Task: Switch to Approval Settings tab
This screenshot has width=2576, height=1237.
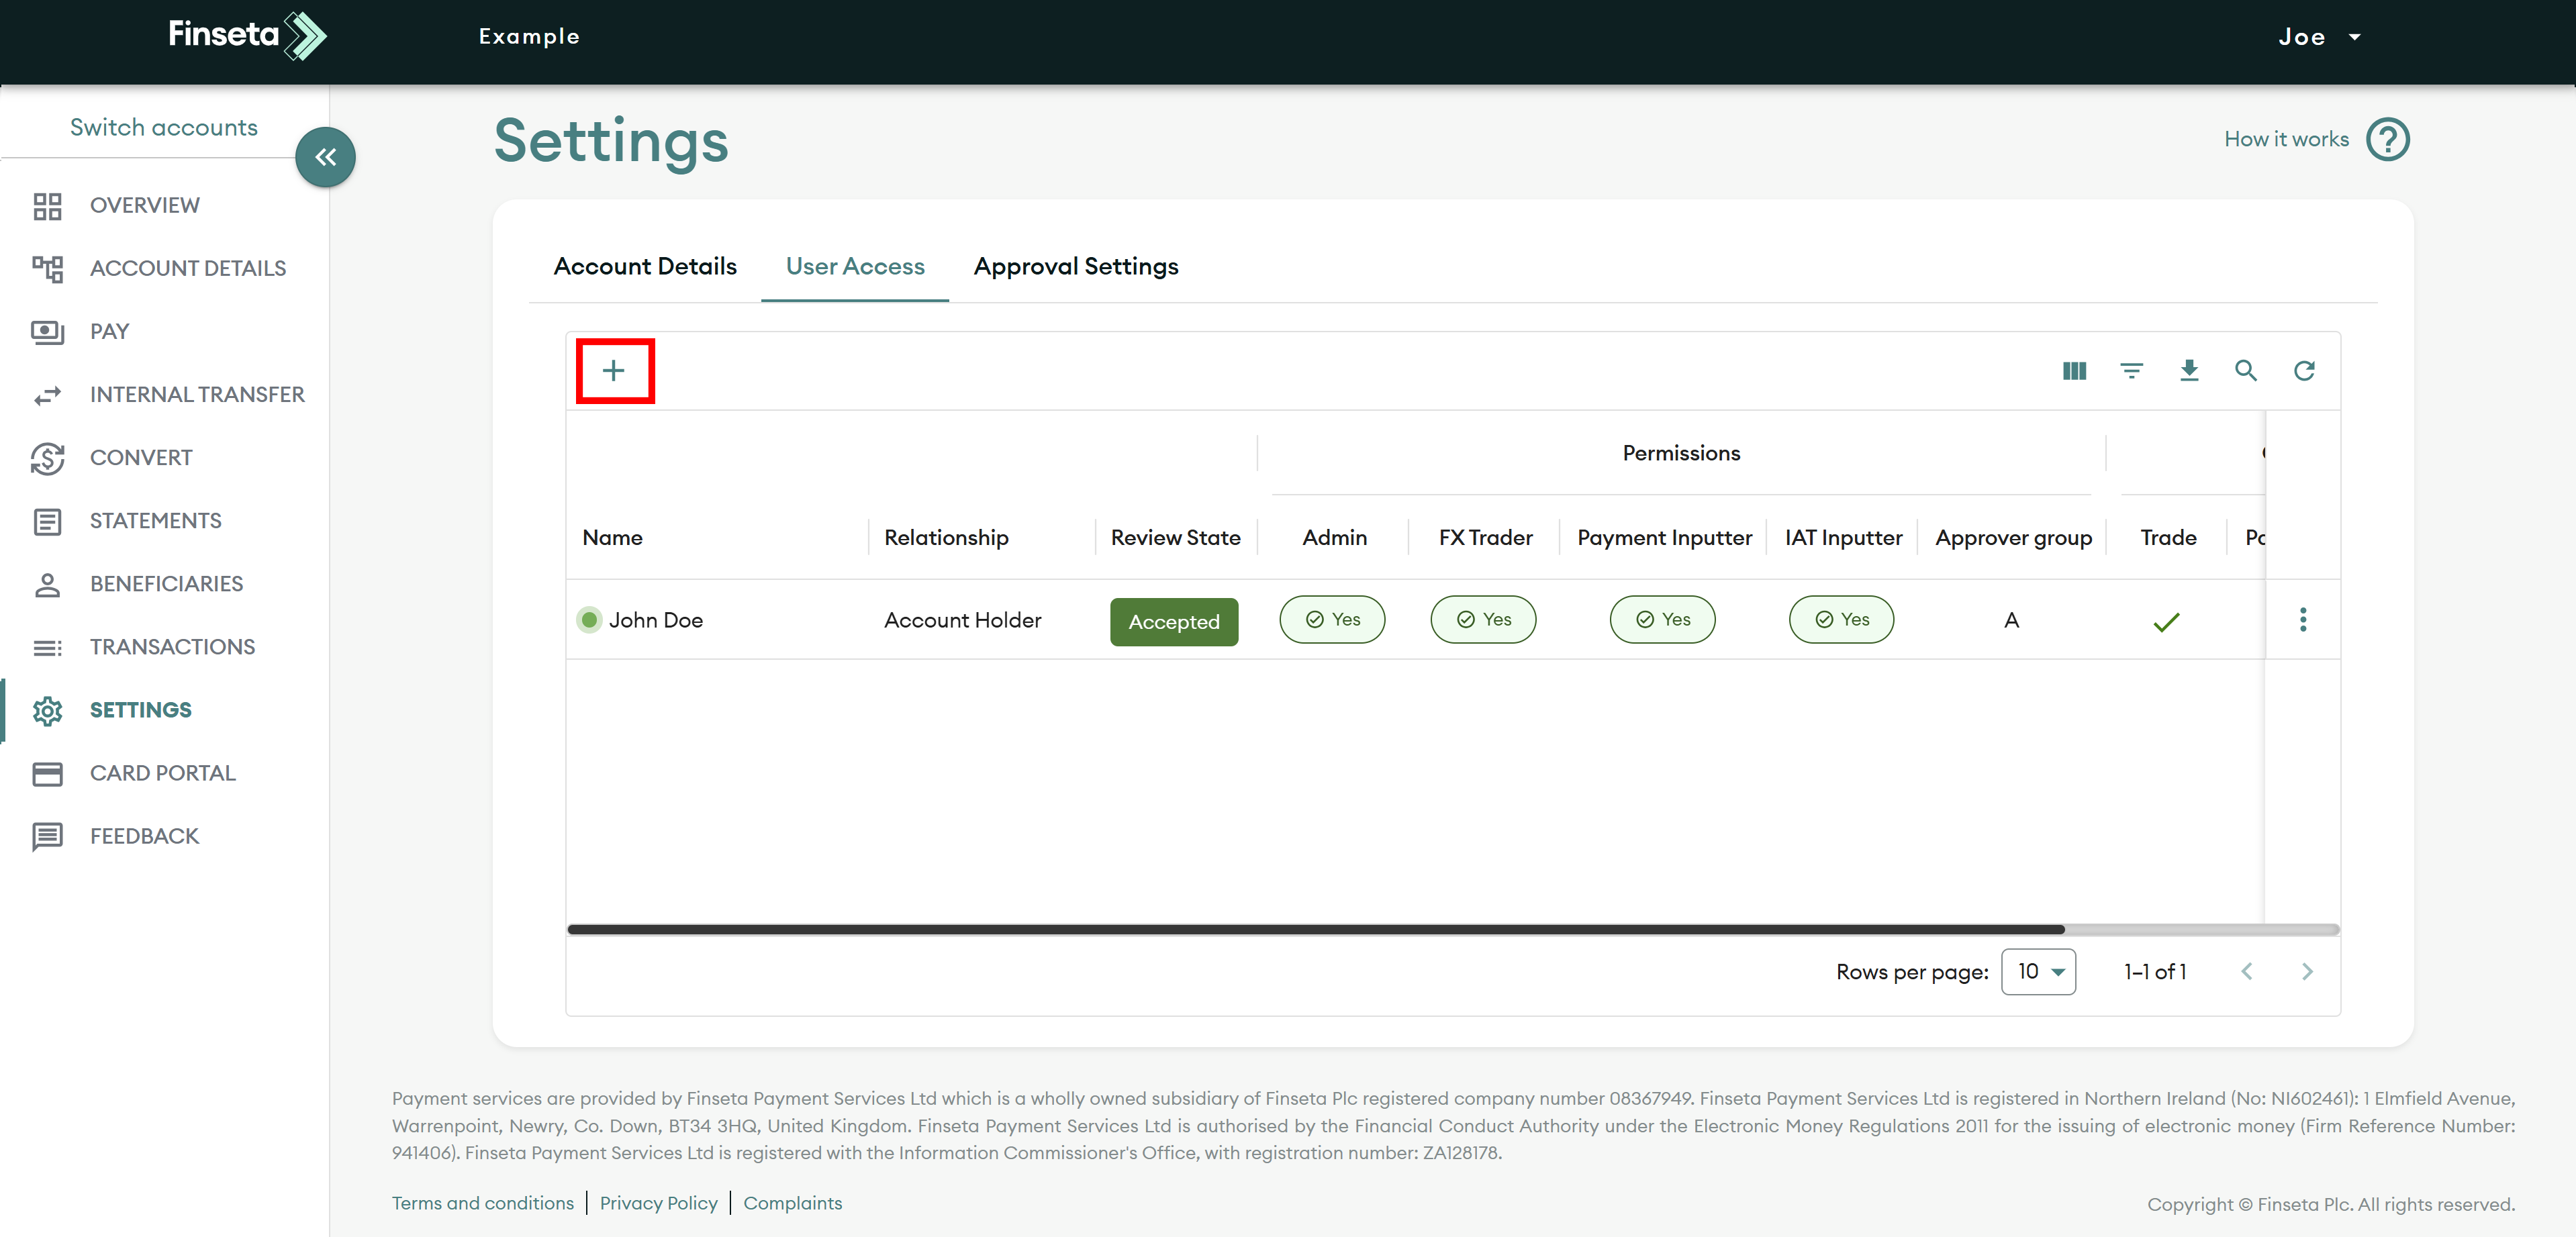Action: (x=1076, y=266)
